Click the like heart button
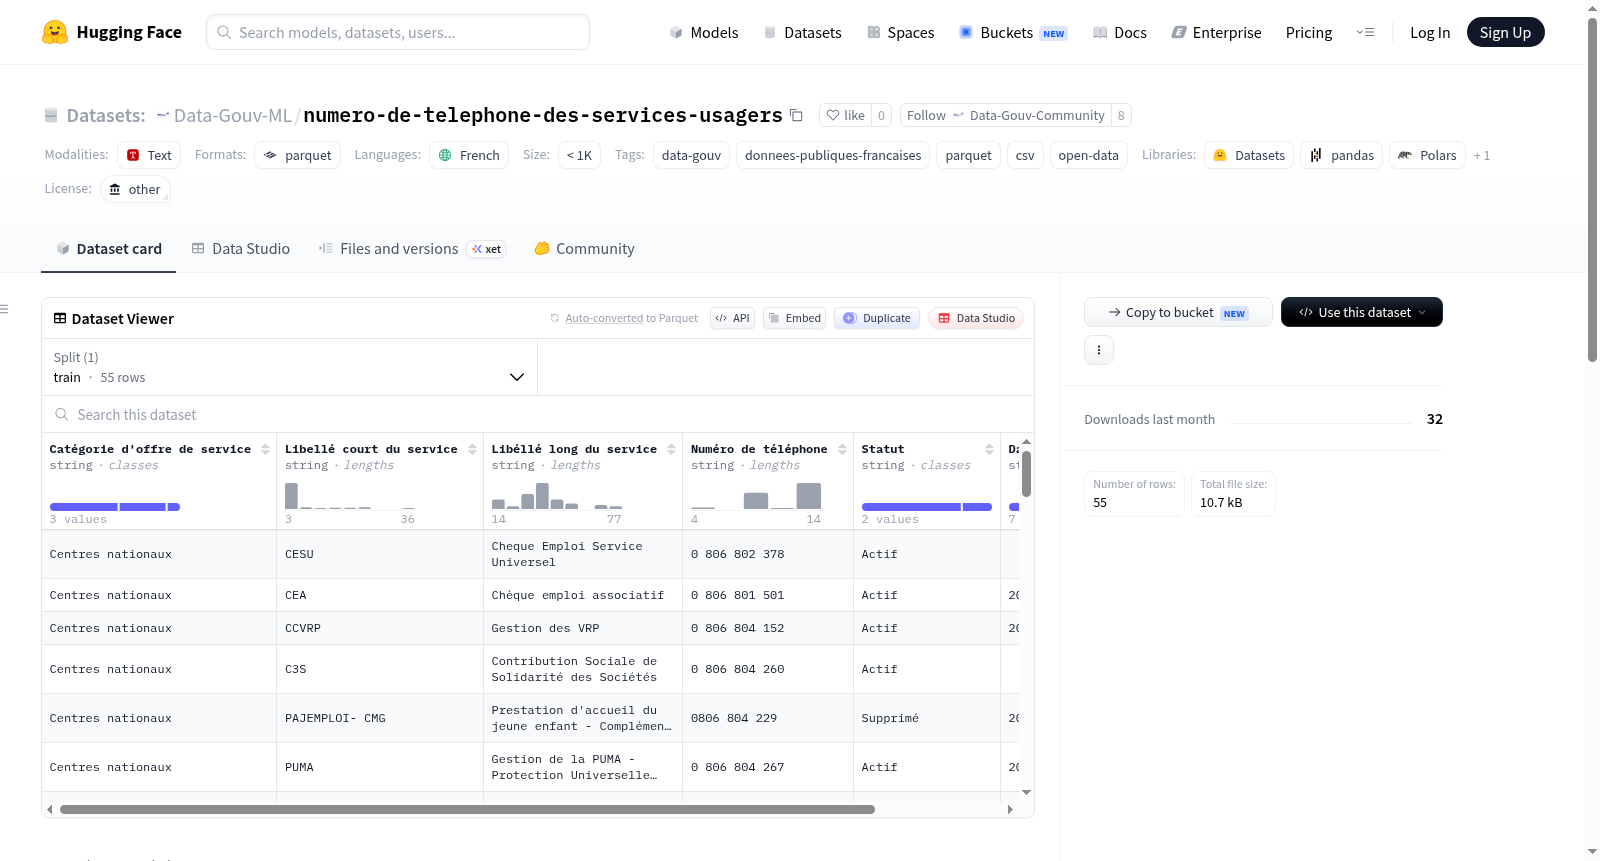1600x861 pixels. point(845,115)
